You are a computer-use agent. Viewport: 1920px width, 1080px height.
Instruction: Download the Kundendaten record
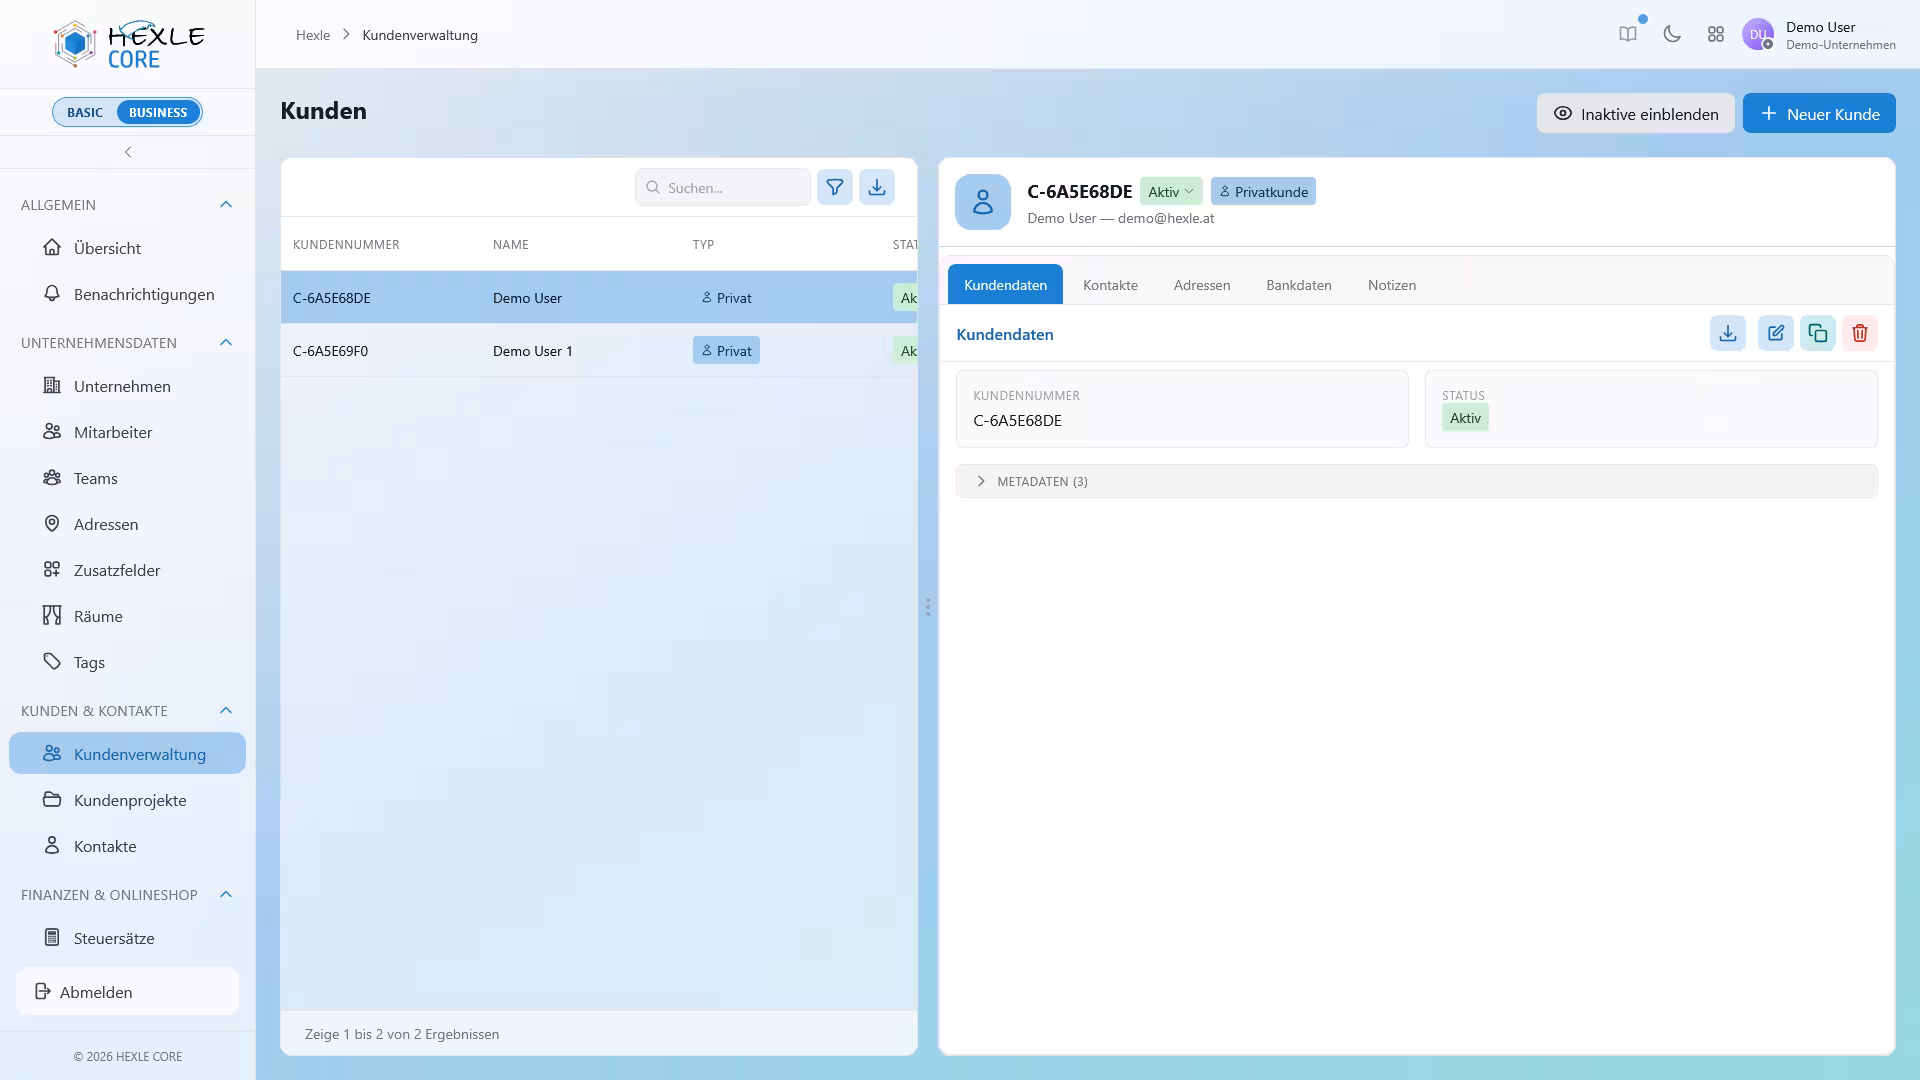(x=1728, y=333)
